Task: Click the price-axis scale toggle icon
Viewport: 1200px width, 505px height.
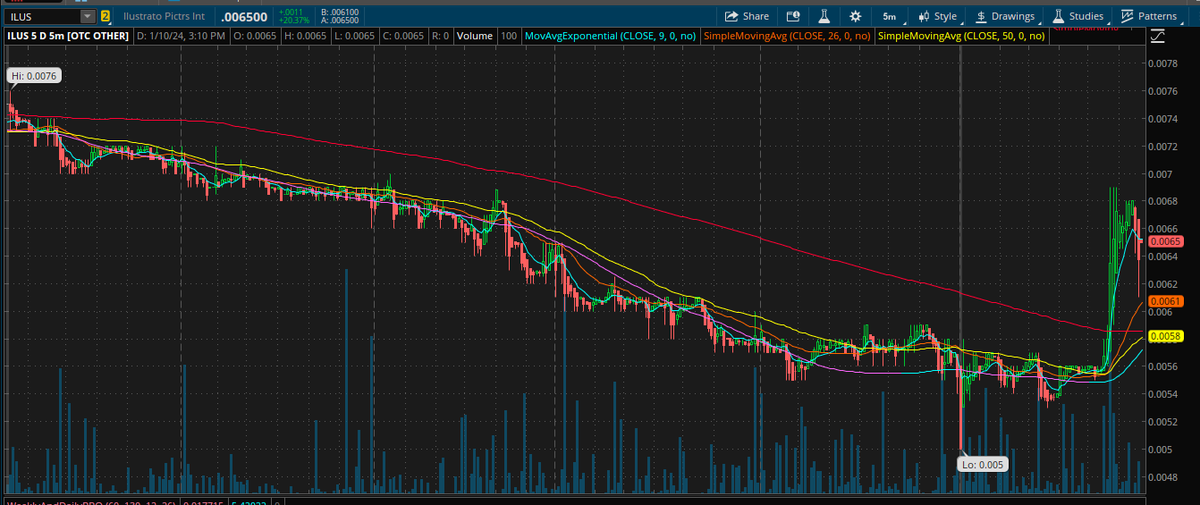Action: (1158, 37)
